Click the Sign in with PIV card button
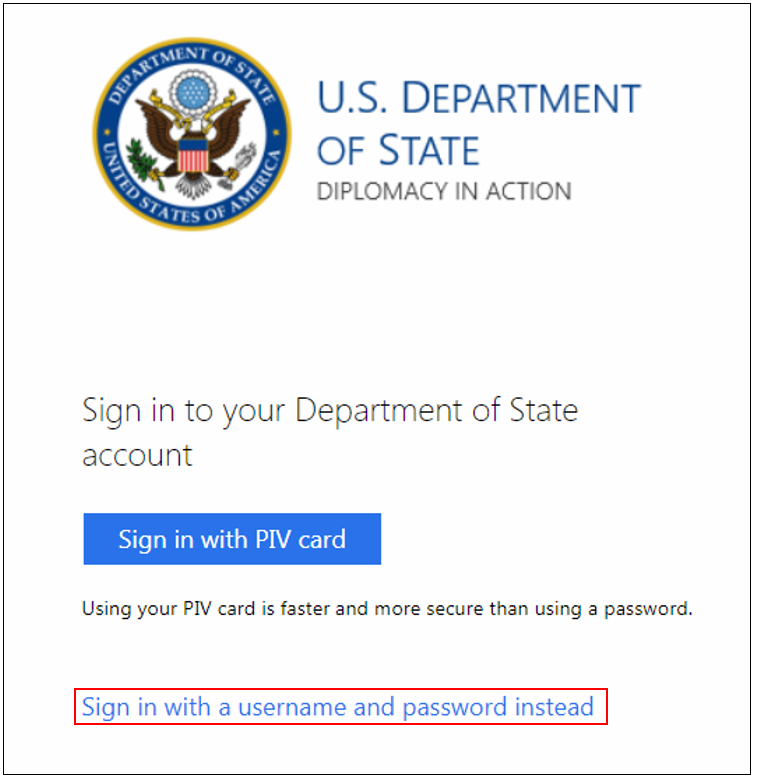Screen dimensions: 758x780 pos(232,539)
